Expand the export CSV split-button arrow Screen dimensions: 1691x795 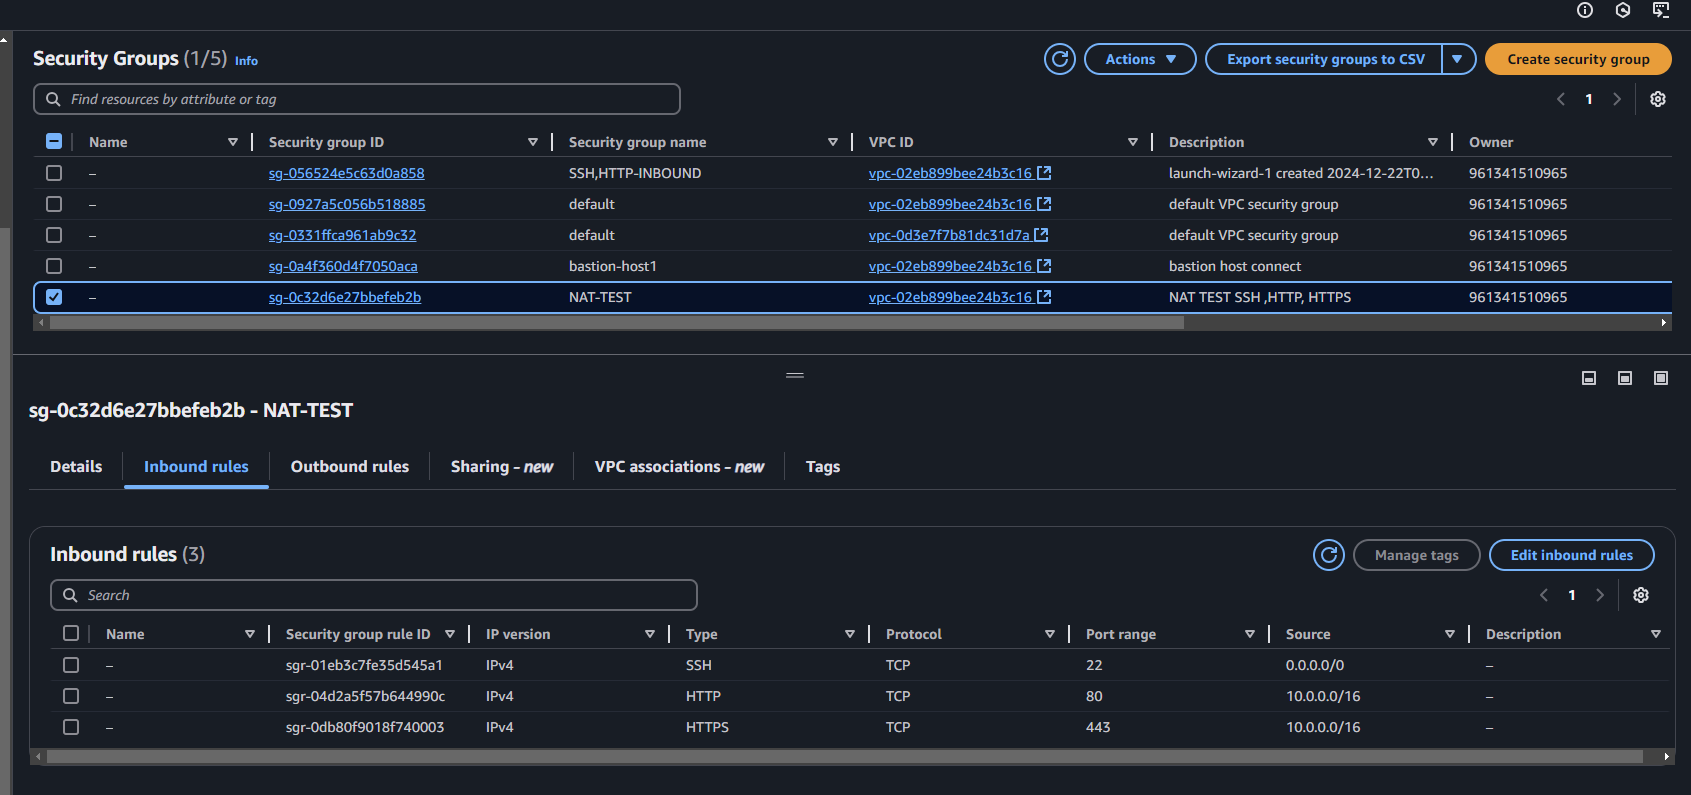click(x=1458, y=59)
